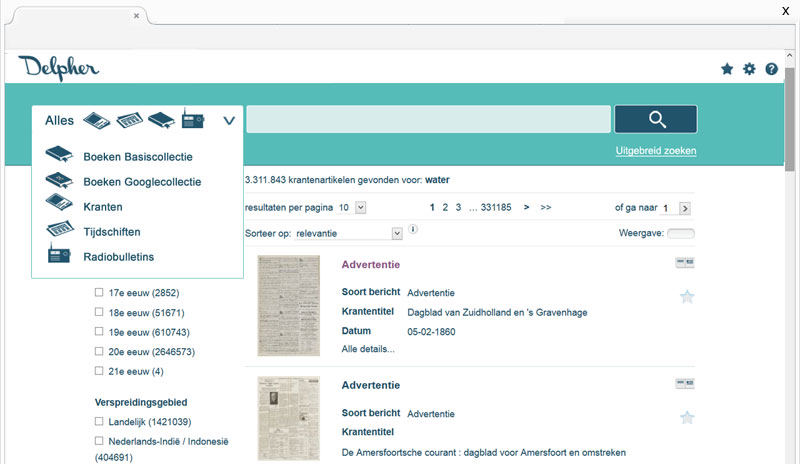Image resolution: width=800 pixels, height=464 pixels.
Task: Go to results page 2
Action: 445,207
